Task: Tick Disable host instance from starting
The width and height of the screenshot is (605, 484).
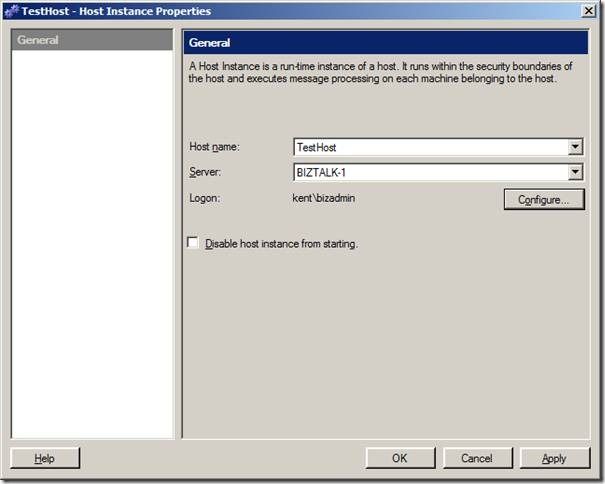Action: point(193,243)
